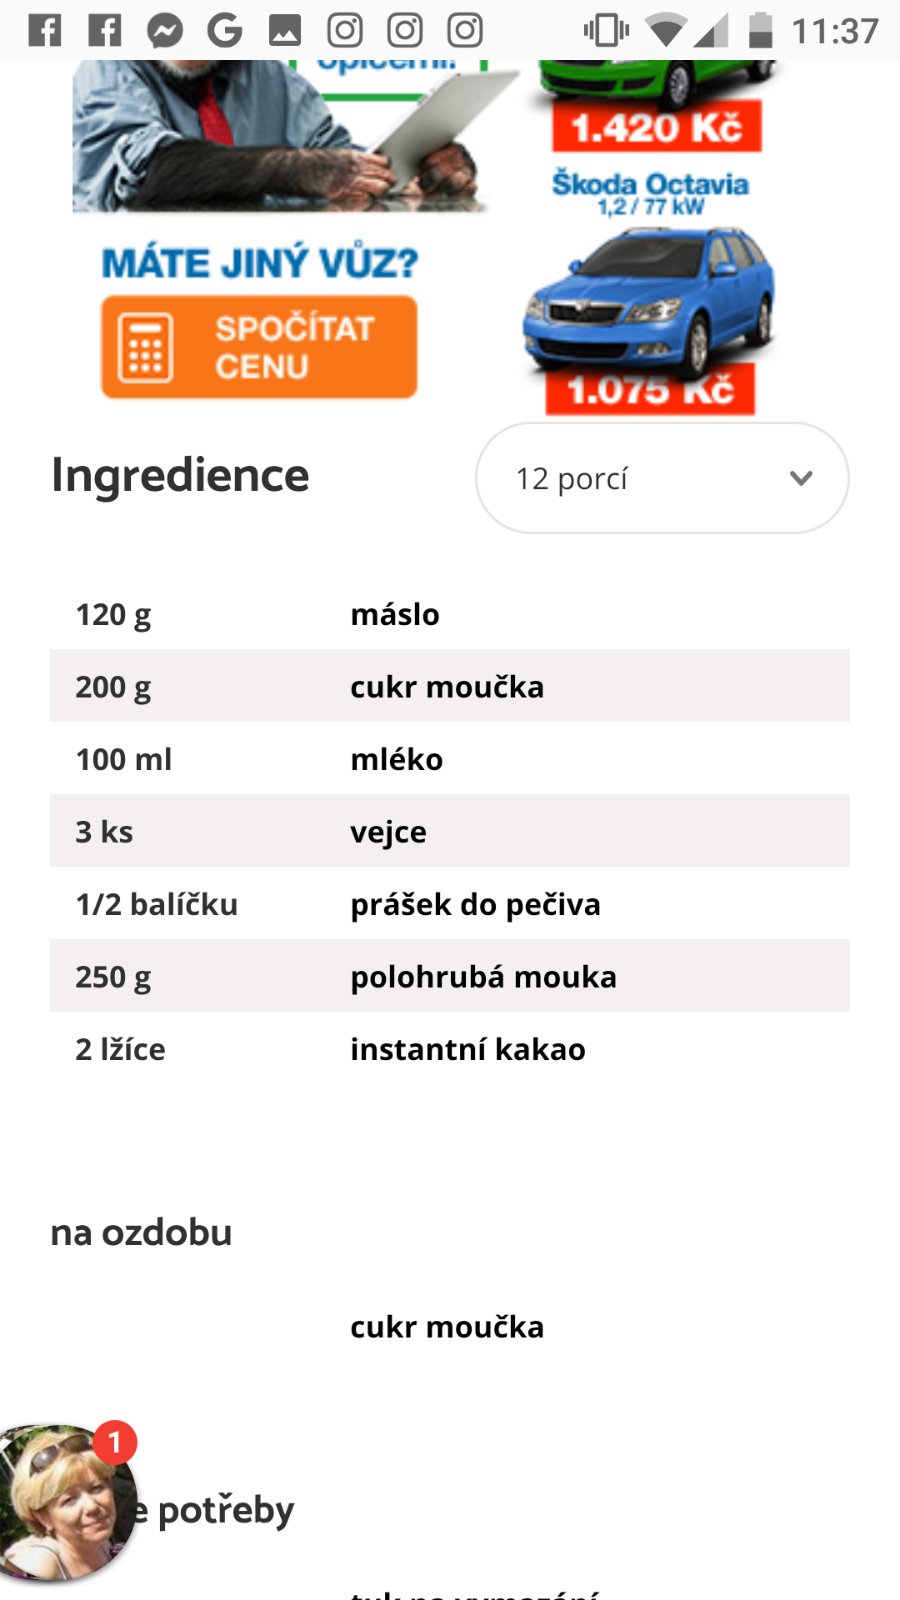This screenshot has height=1600, width=900.
Task: Tap the Messenger notification icon
Action: 165,31
